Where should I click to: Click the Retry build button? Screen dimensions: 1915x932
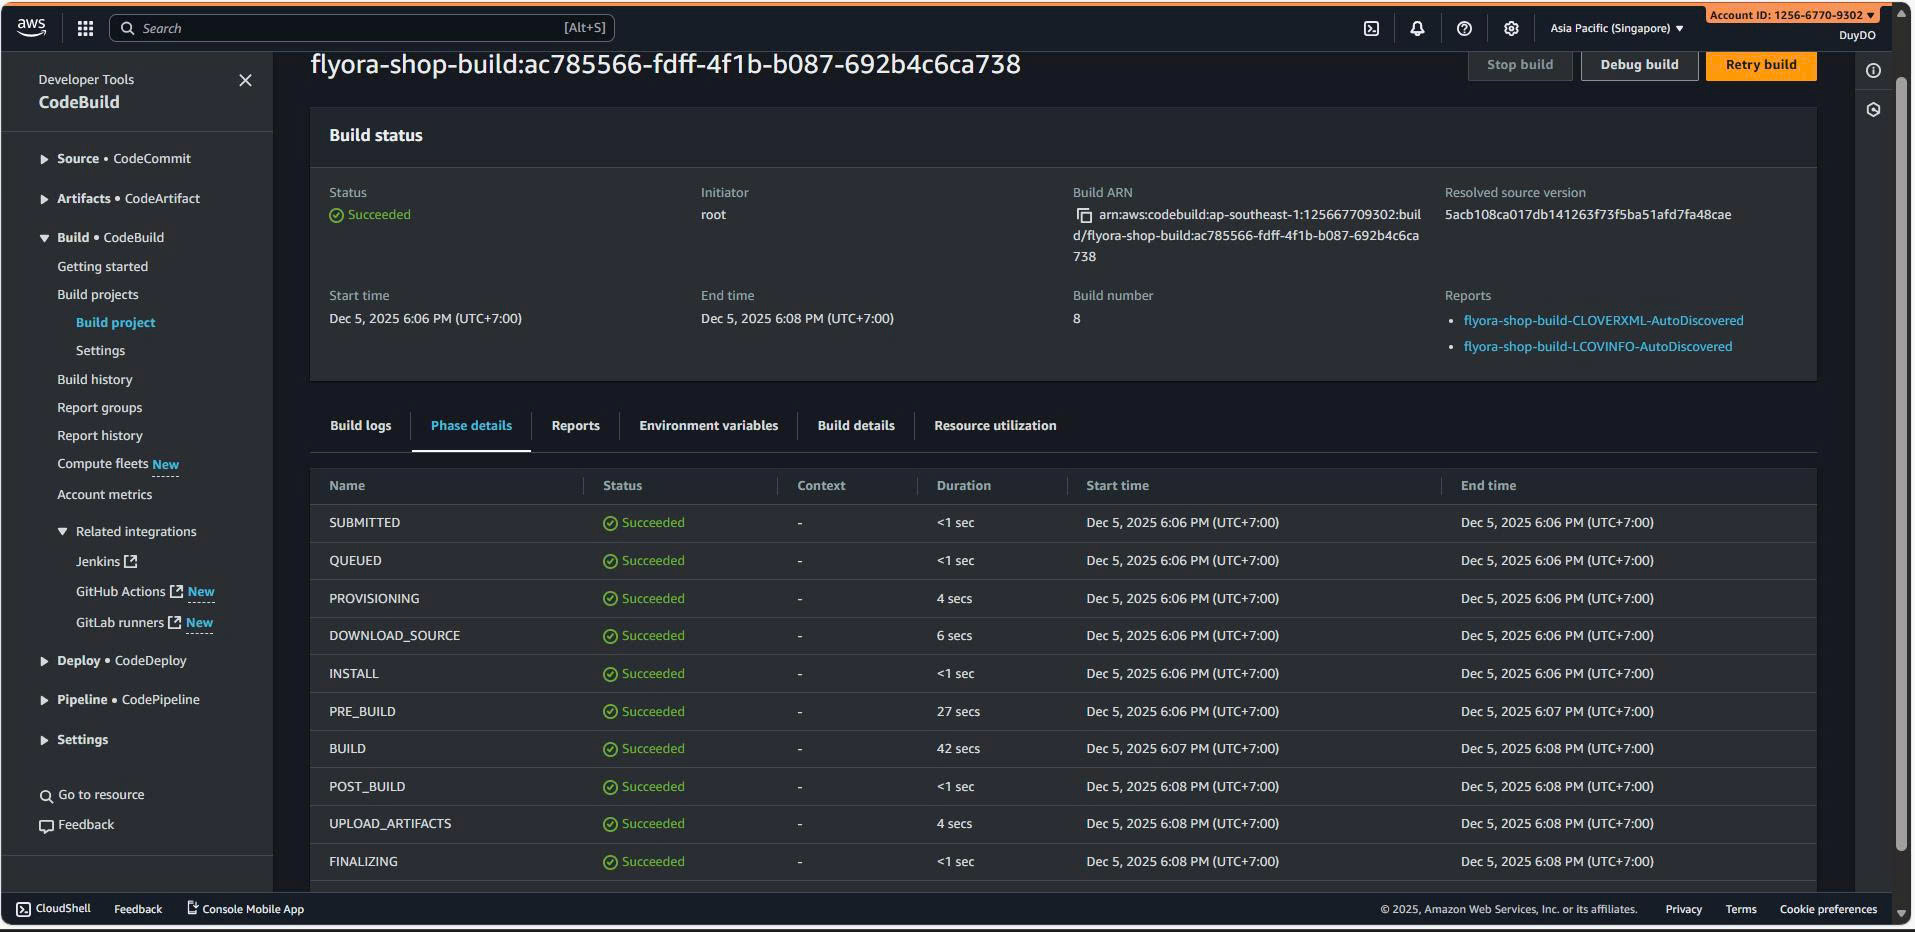click(x=1760, y=65)
